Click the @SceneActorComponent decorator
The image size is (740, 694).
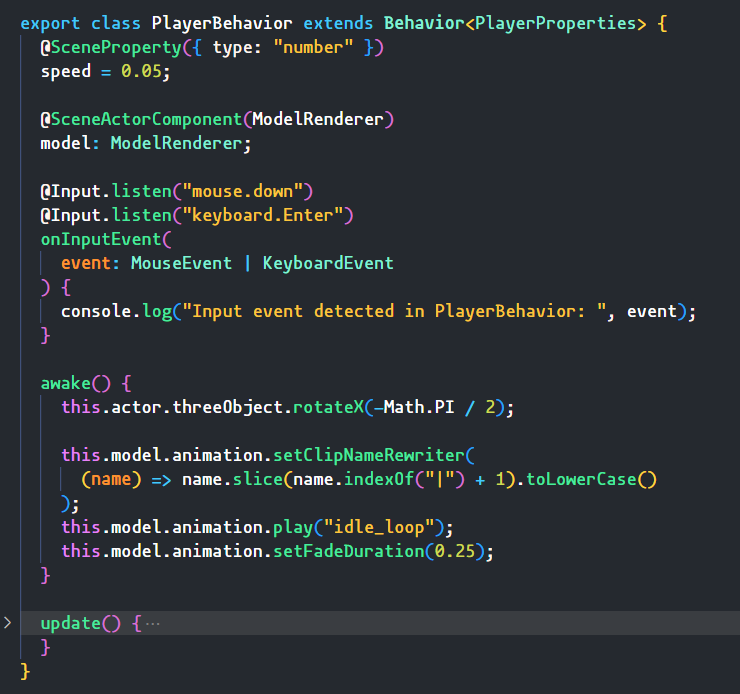pyautogui.click(x=141, y=119)
